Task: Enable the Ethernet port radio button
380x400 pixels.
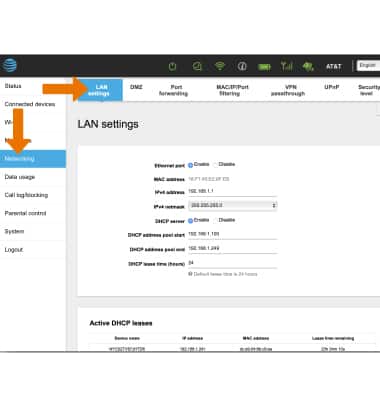Action: (x=190, y=165)
